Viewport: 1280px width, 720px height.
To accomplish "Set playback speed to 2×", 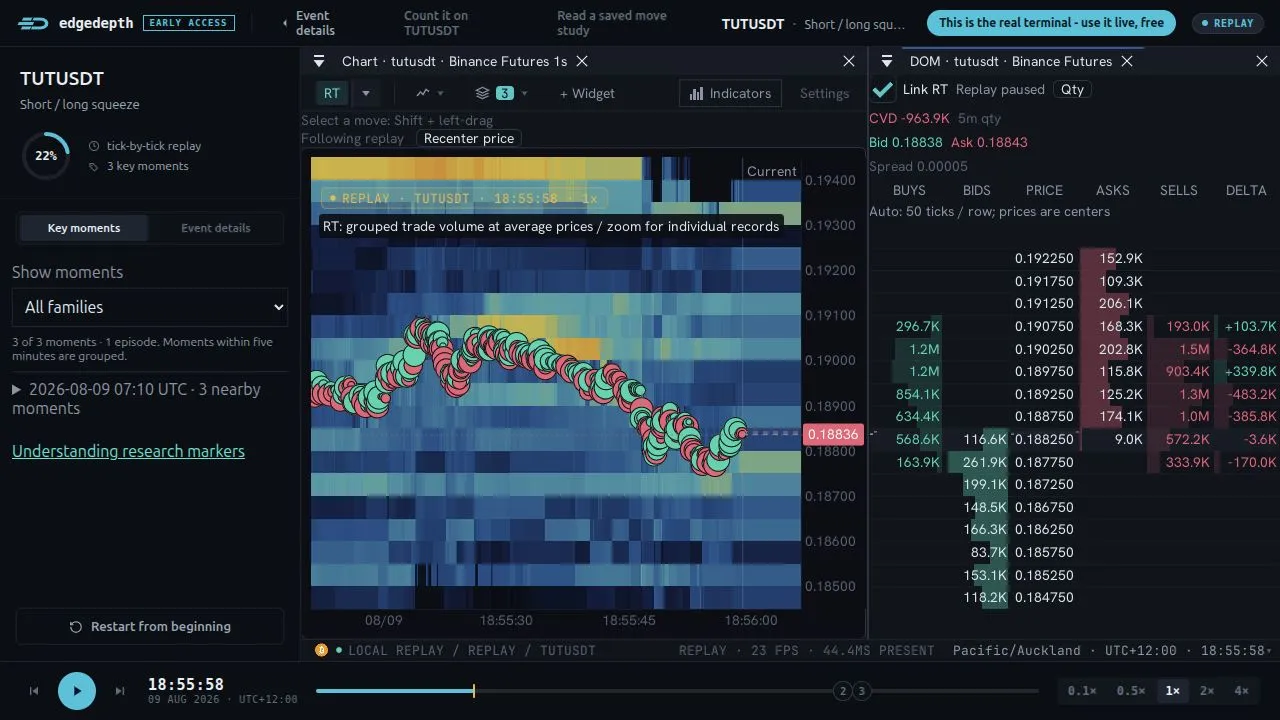I will pos(1207,690).
